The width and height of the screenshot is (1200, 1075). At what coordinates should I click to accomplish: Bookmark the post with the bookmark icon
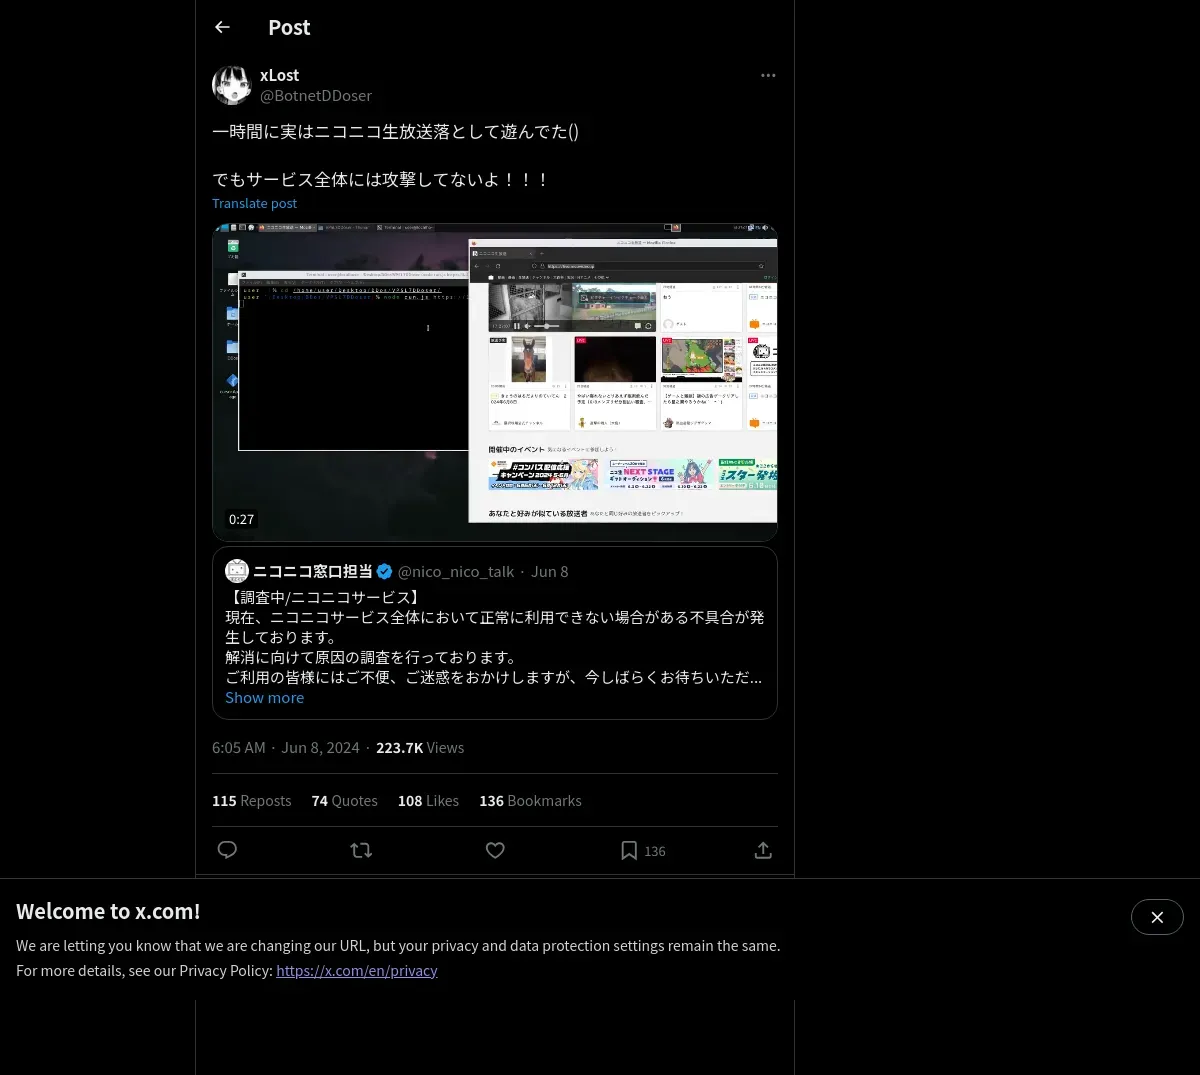coord(629,850)
